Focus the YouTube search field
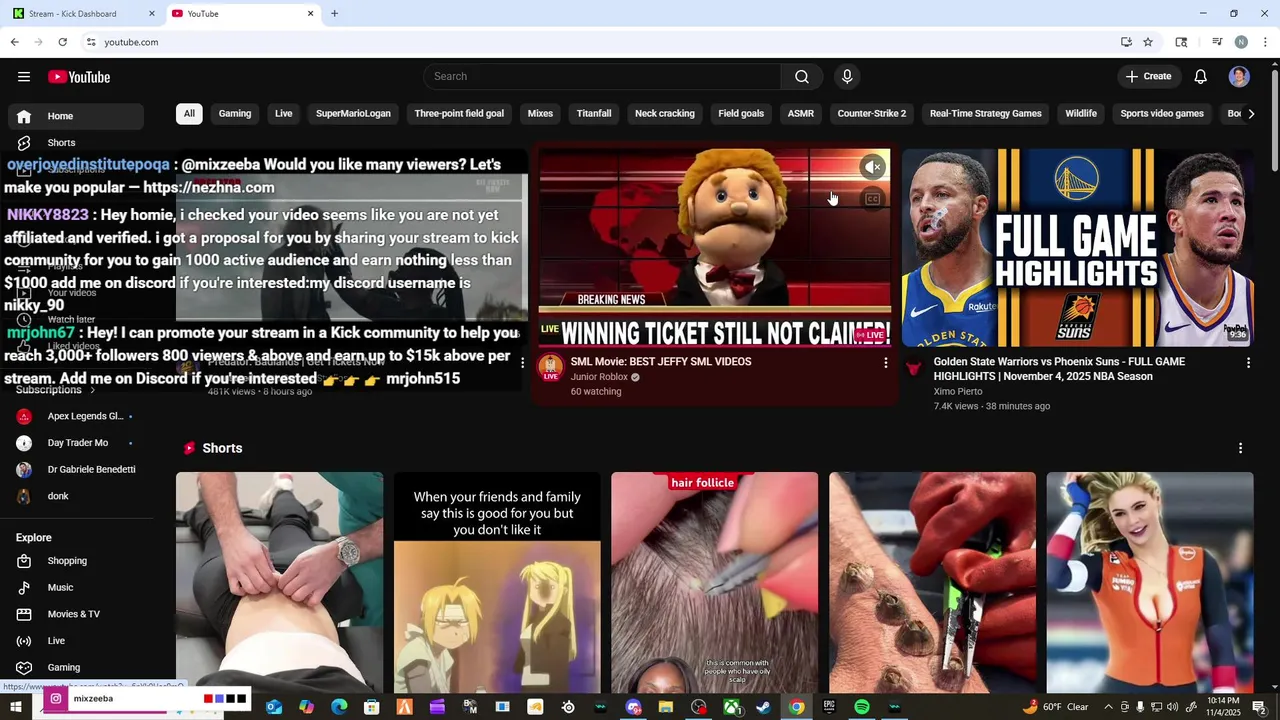Image resolution: width=1280 pixels, height=720 pixels. pos(603,77)
